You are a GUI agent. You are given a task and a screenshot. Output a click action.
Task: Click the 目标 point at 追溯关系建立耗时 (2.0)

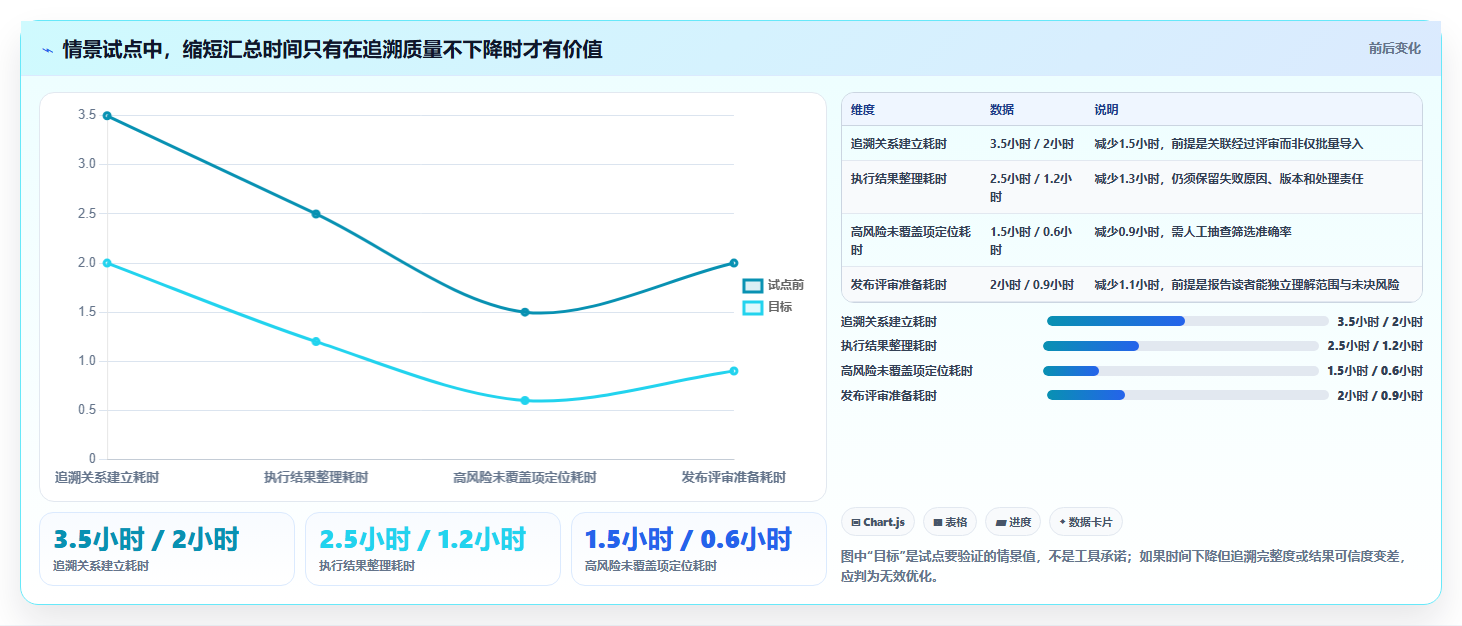click(x=107, y=263)
